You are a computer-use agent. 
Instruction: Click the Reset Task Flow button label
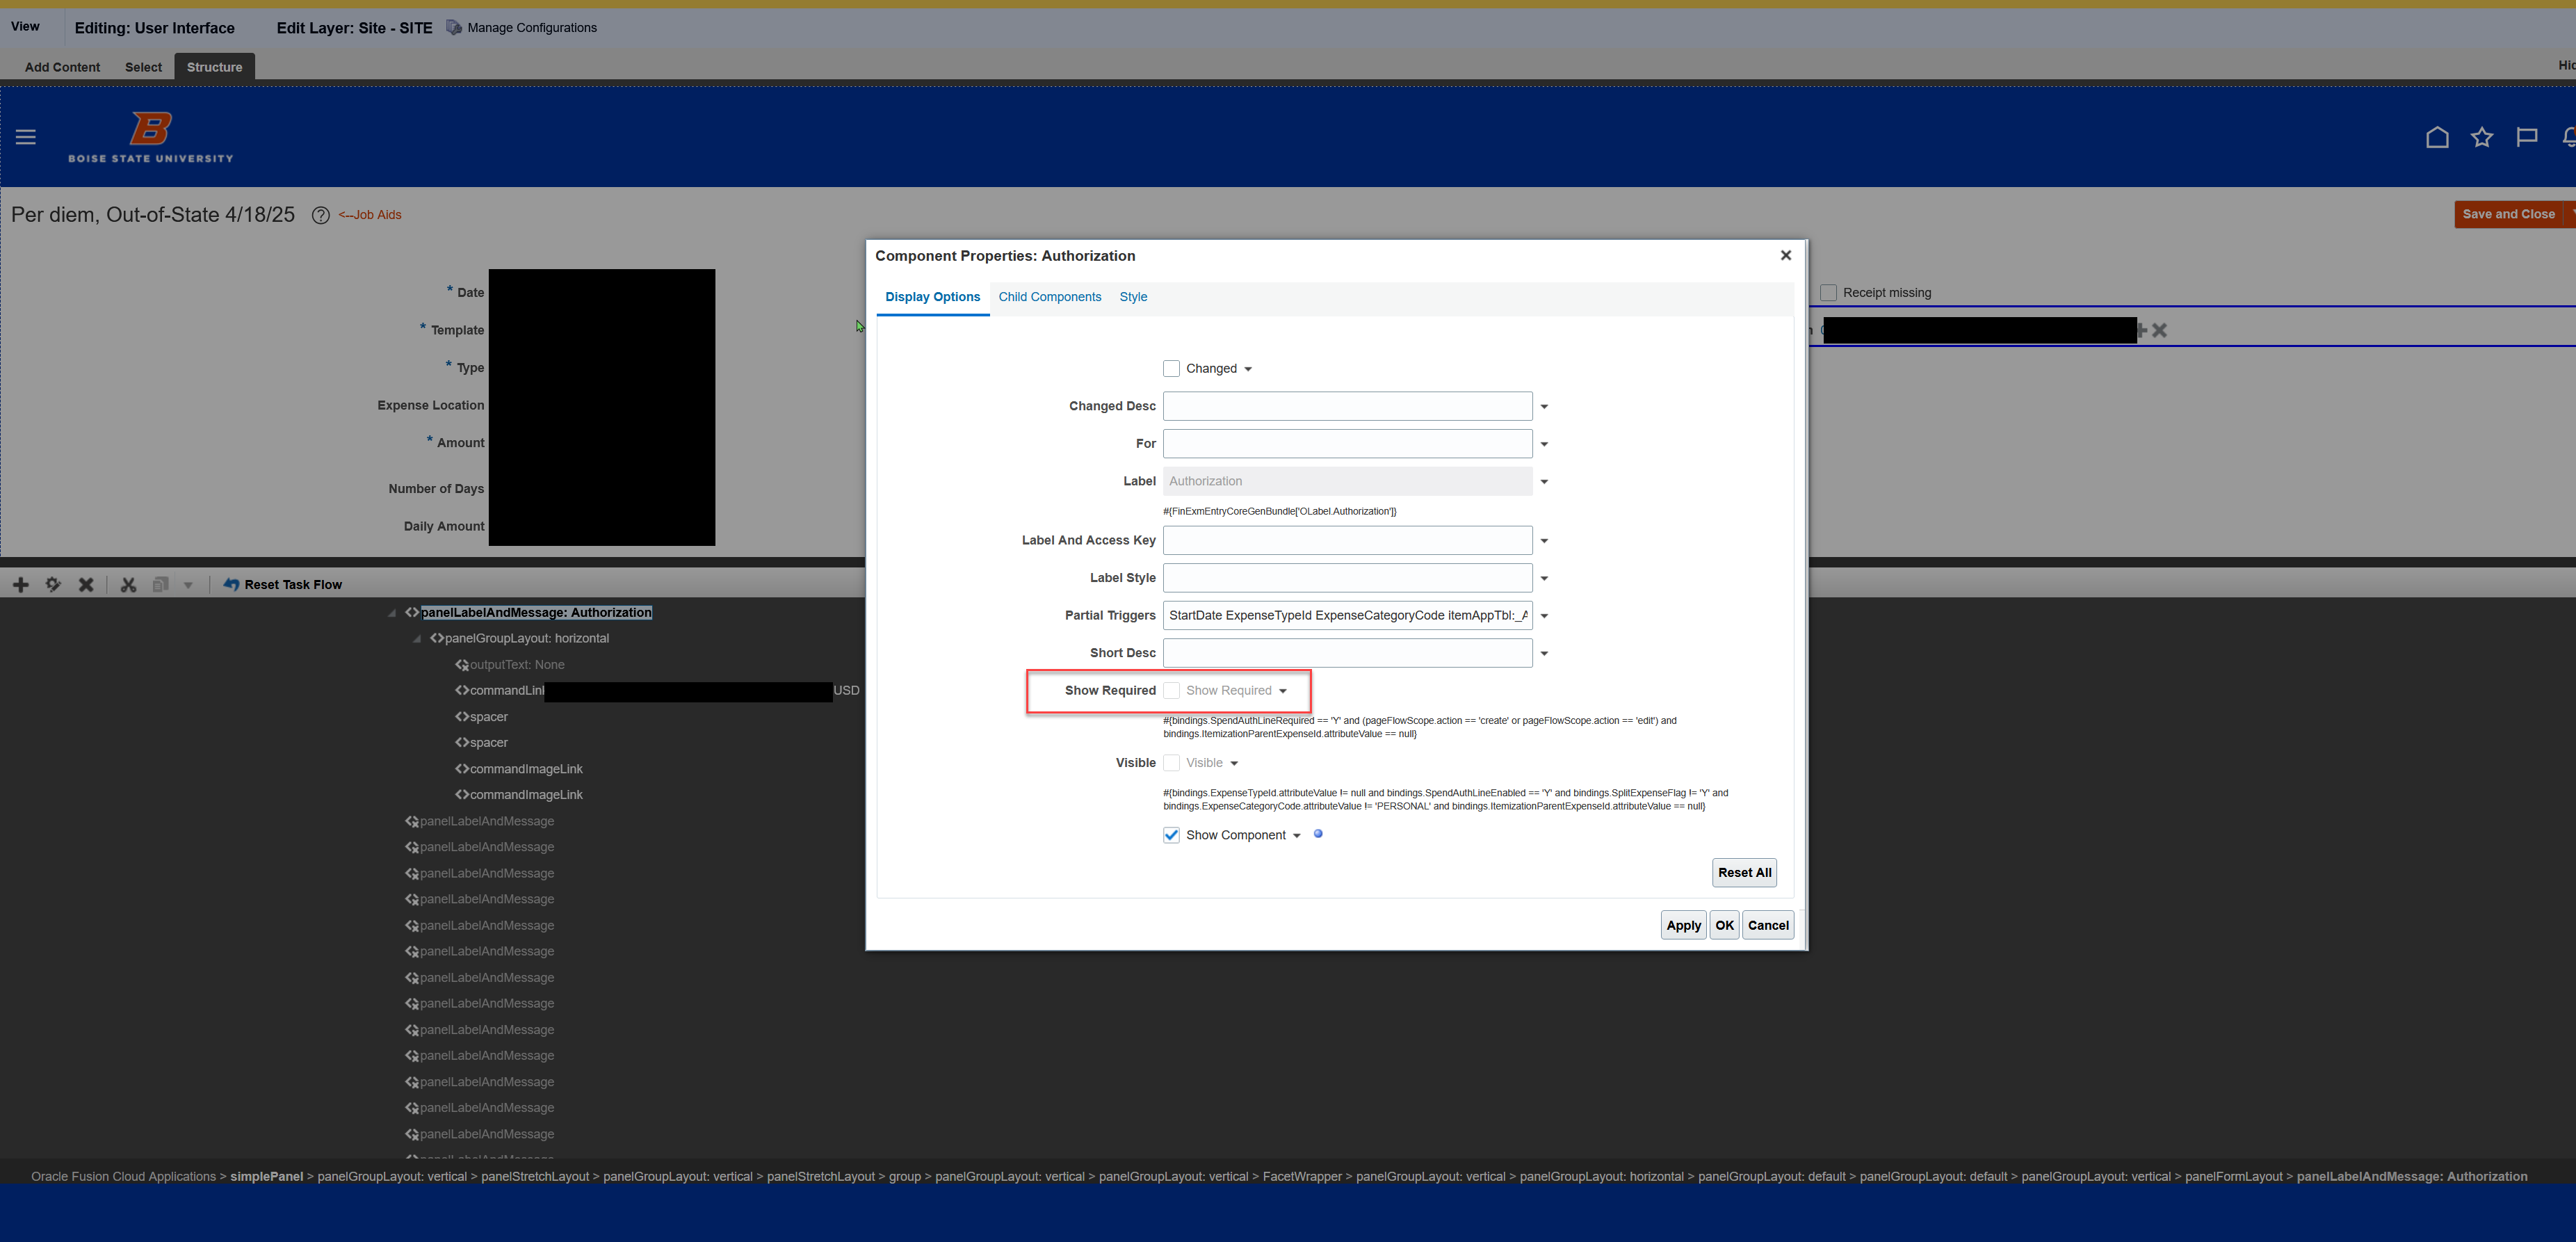(293, 585)
